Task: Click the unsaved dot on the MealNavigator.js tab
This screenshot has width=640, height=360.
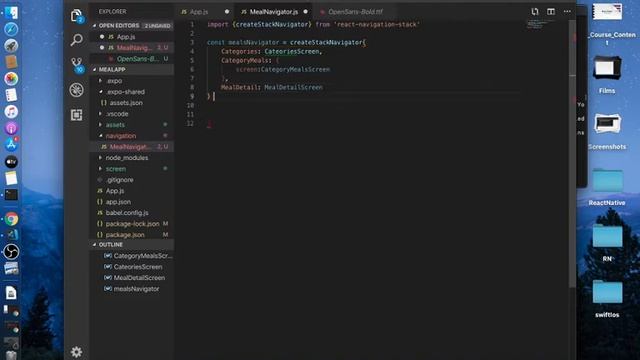Action: click(305, 12)
